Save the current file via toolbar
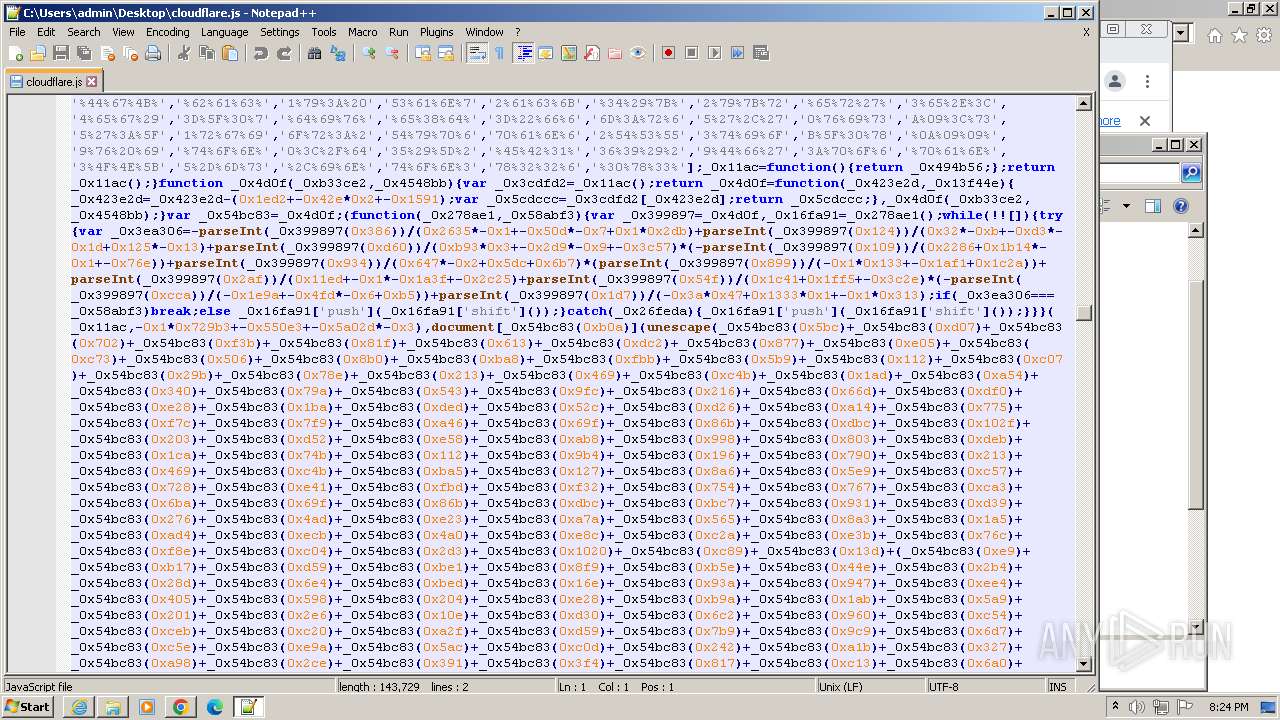This screenshot has height=720, width=1280. tap(61, 53)
